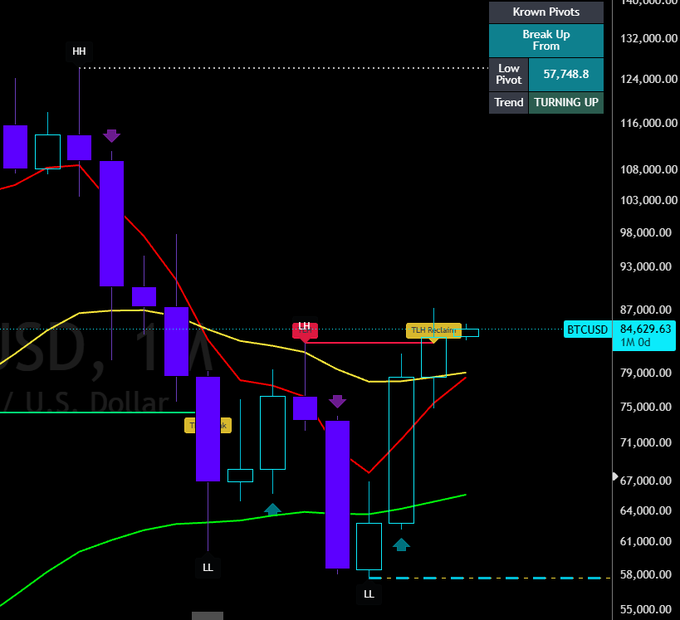Click the 98,000.00 price axis label
This screenshot has width=680, height=620.
(646, 233)
